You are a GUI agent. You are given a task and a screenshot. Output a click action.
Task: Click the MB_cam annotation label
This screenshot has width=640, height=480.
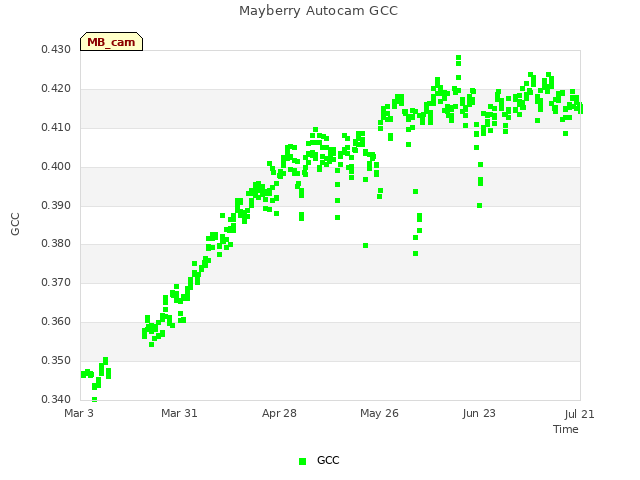tap(111, 42)
